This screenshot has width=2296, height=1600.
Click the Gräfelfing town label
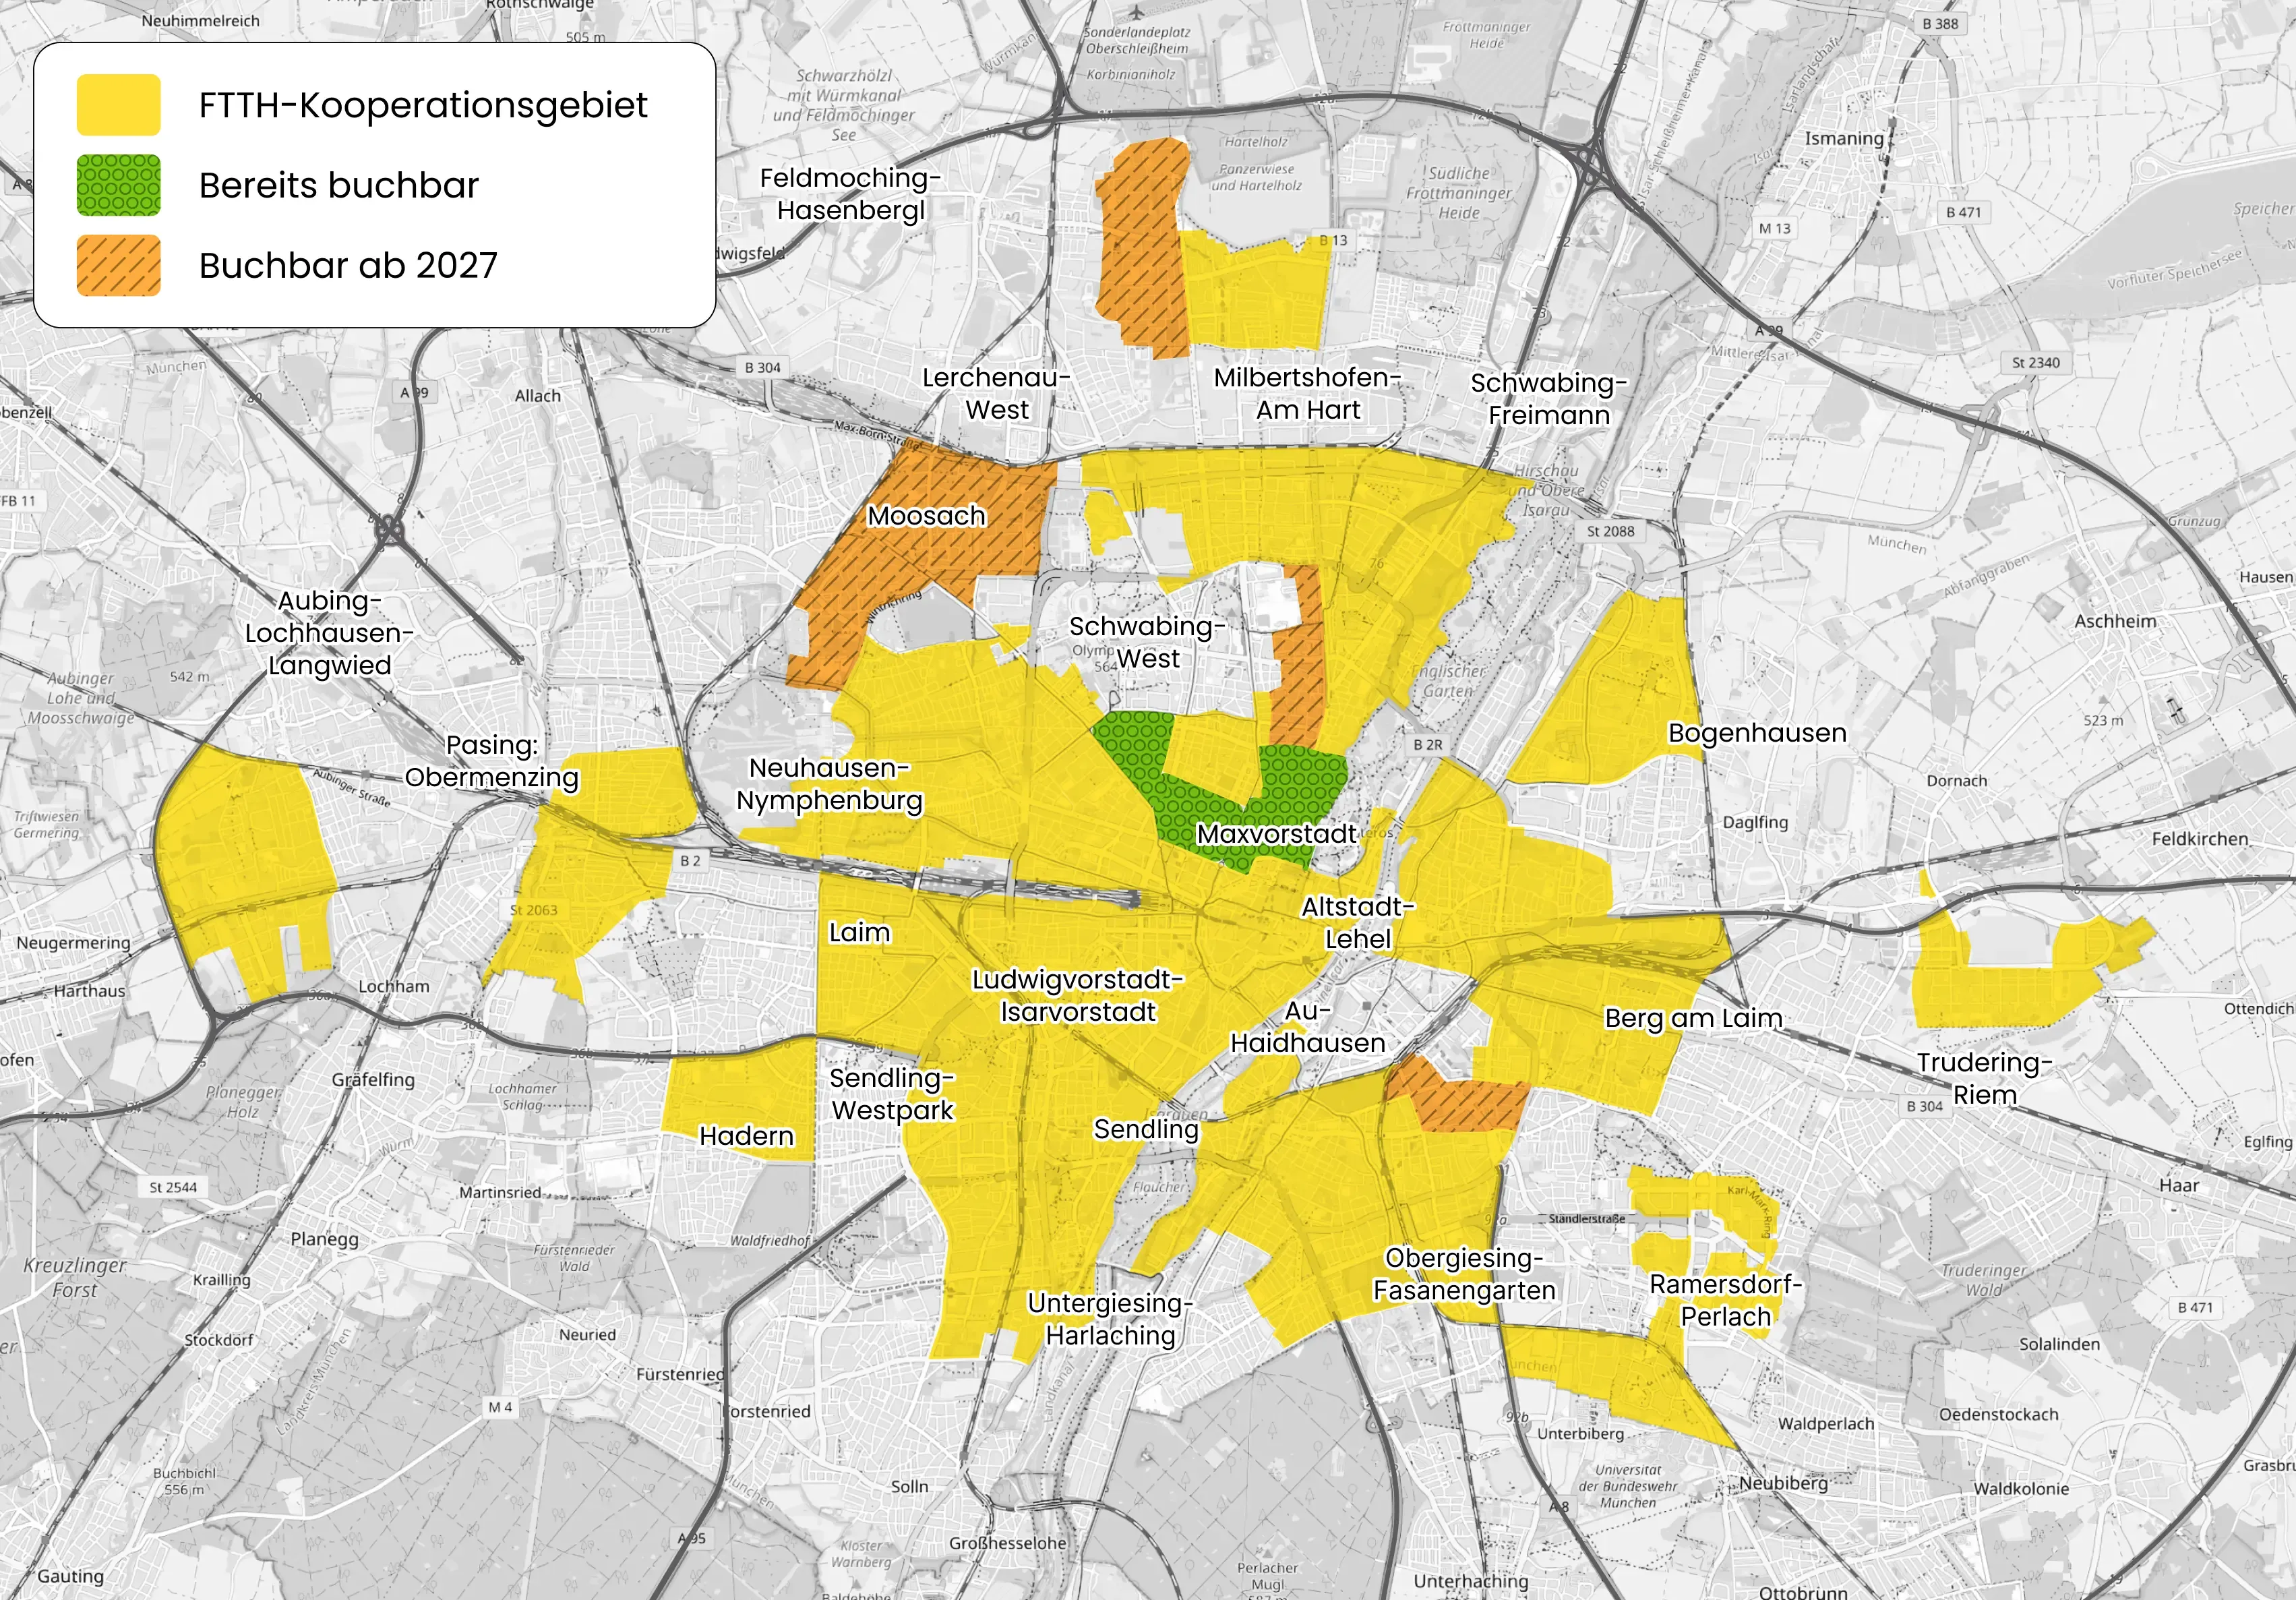tap(373, 1080)
